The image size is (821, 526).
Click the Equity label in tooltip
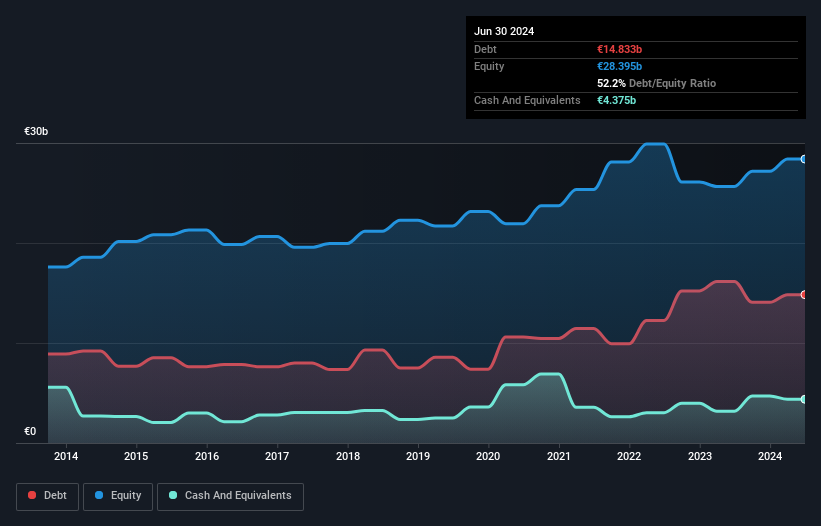tap(489, 66)
